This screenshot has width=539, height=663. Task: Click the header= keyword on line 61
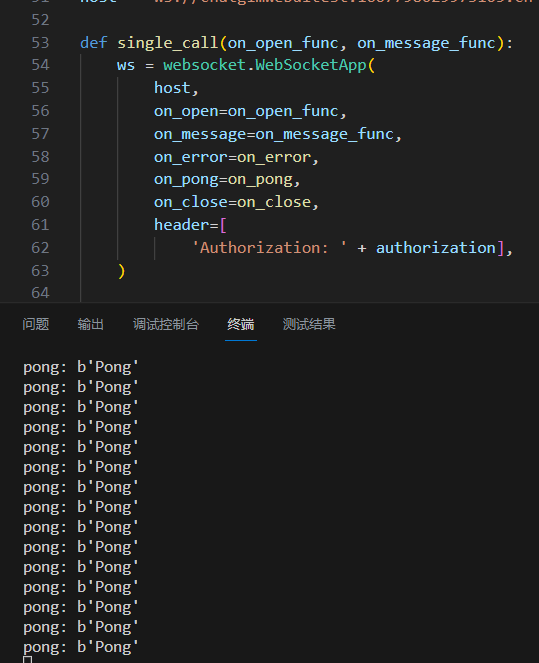(186, 225)
